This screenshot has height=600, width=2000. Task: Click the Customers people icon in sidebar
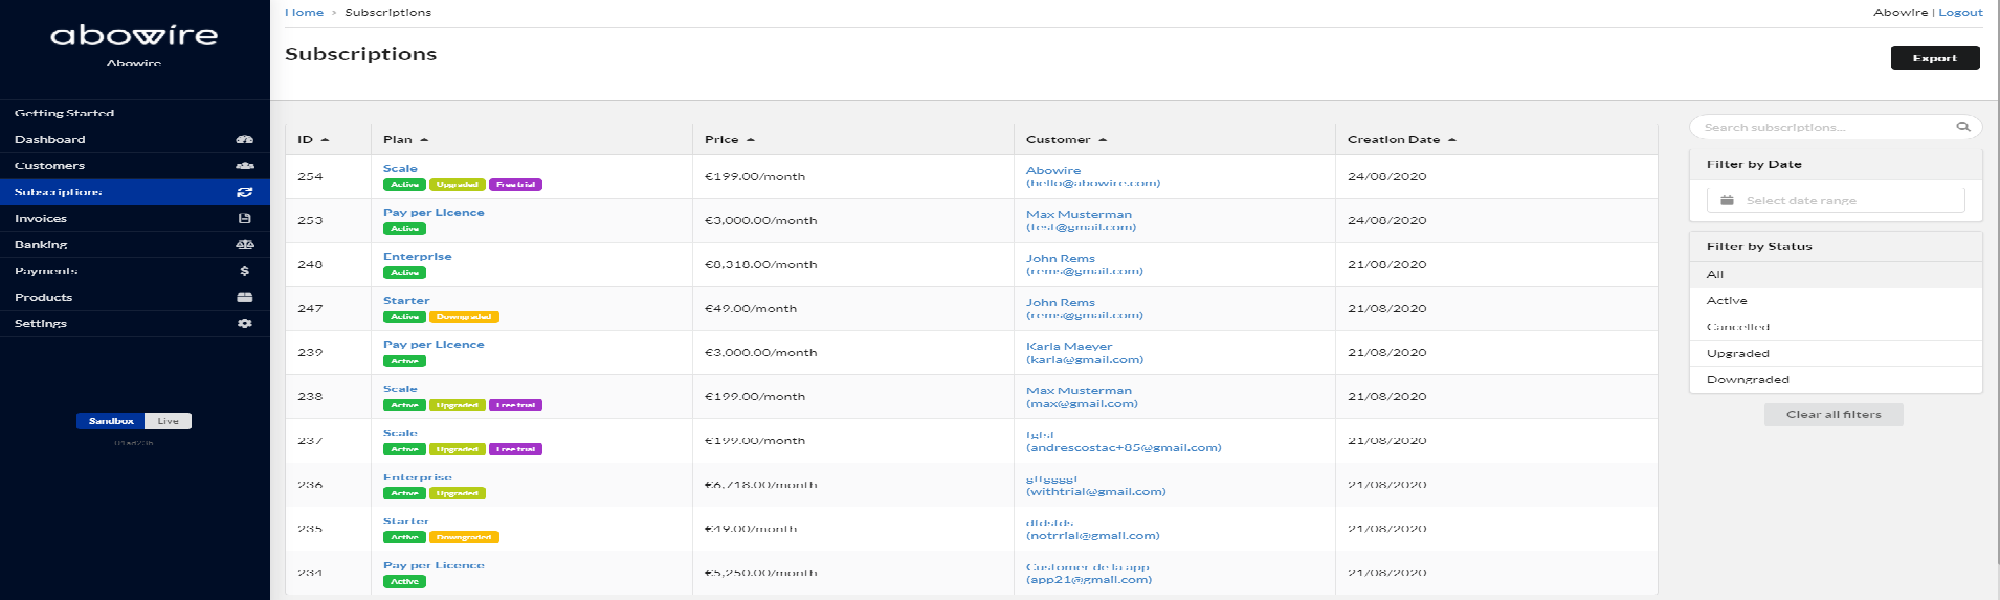244,166
